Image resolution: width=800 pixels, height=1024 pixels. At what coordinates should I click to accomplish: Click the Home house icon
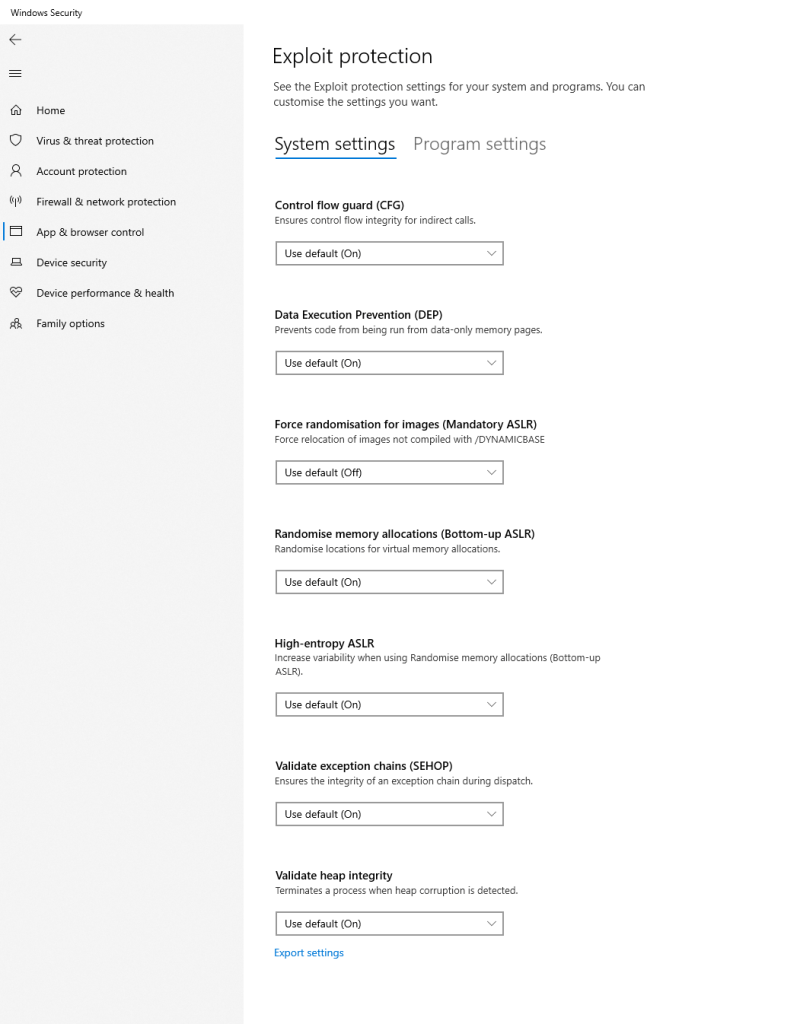pyautogui.click(x=16, y=110)
